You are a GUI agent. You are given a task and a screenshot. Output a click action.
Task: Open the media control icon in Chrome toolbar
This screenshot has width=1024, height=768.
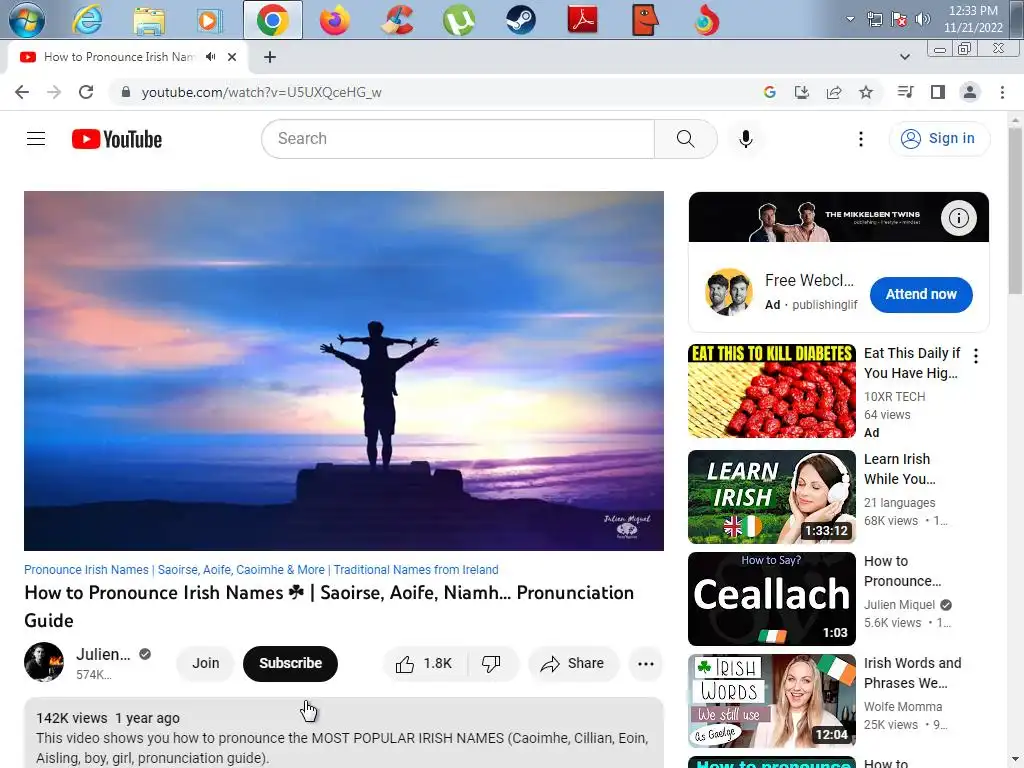(905, 92)
